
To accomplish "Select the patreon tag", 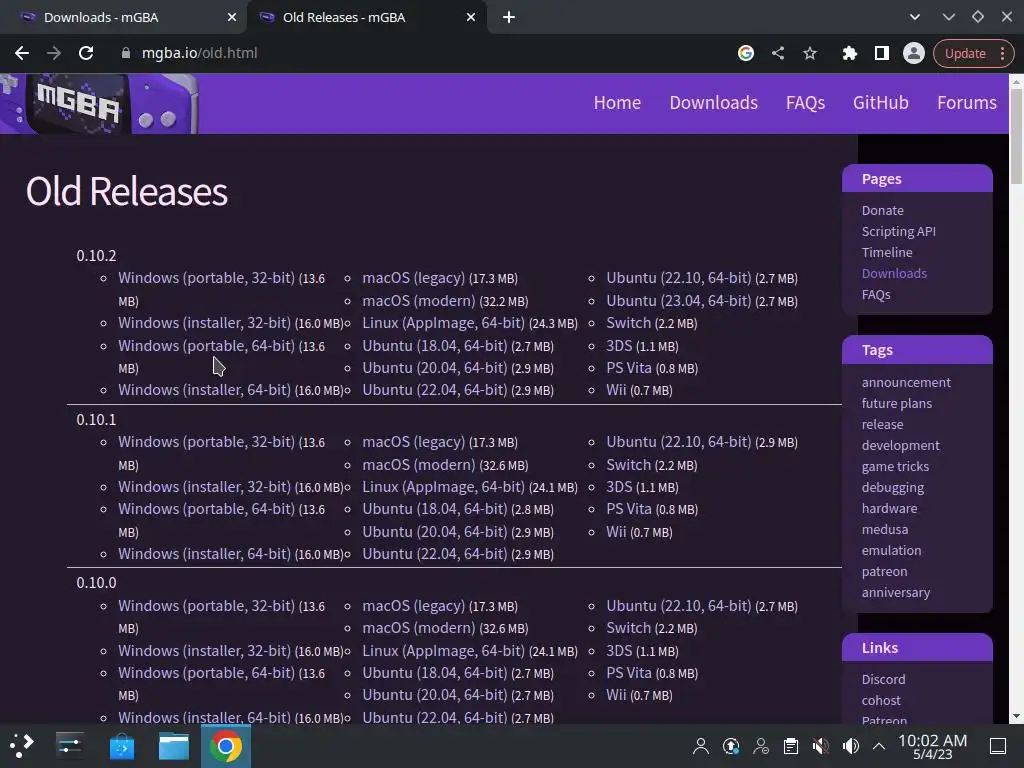I will point(884,571).
